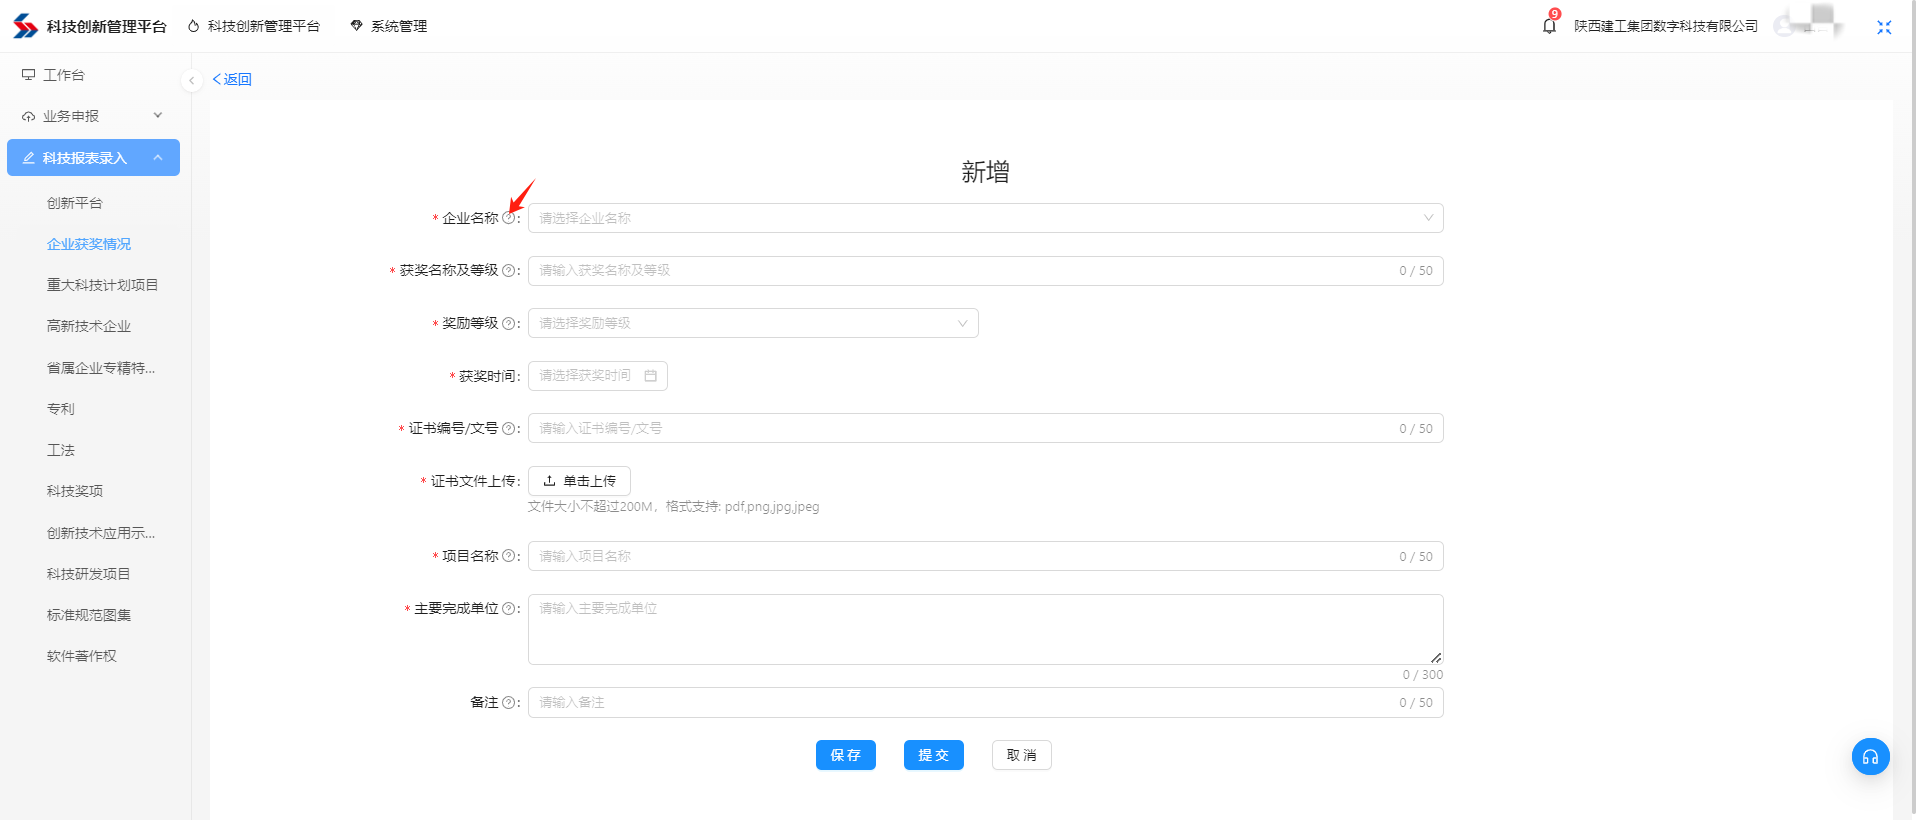This screenshot has width=1916, height=820.
Task: Click help icon next to 企业名称
Action: click(x=509, y=218)
